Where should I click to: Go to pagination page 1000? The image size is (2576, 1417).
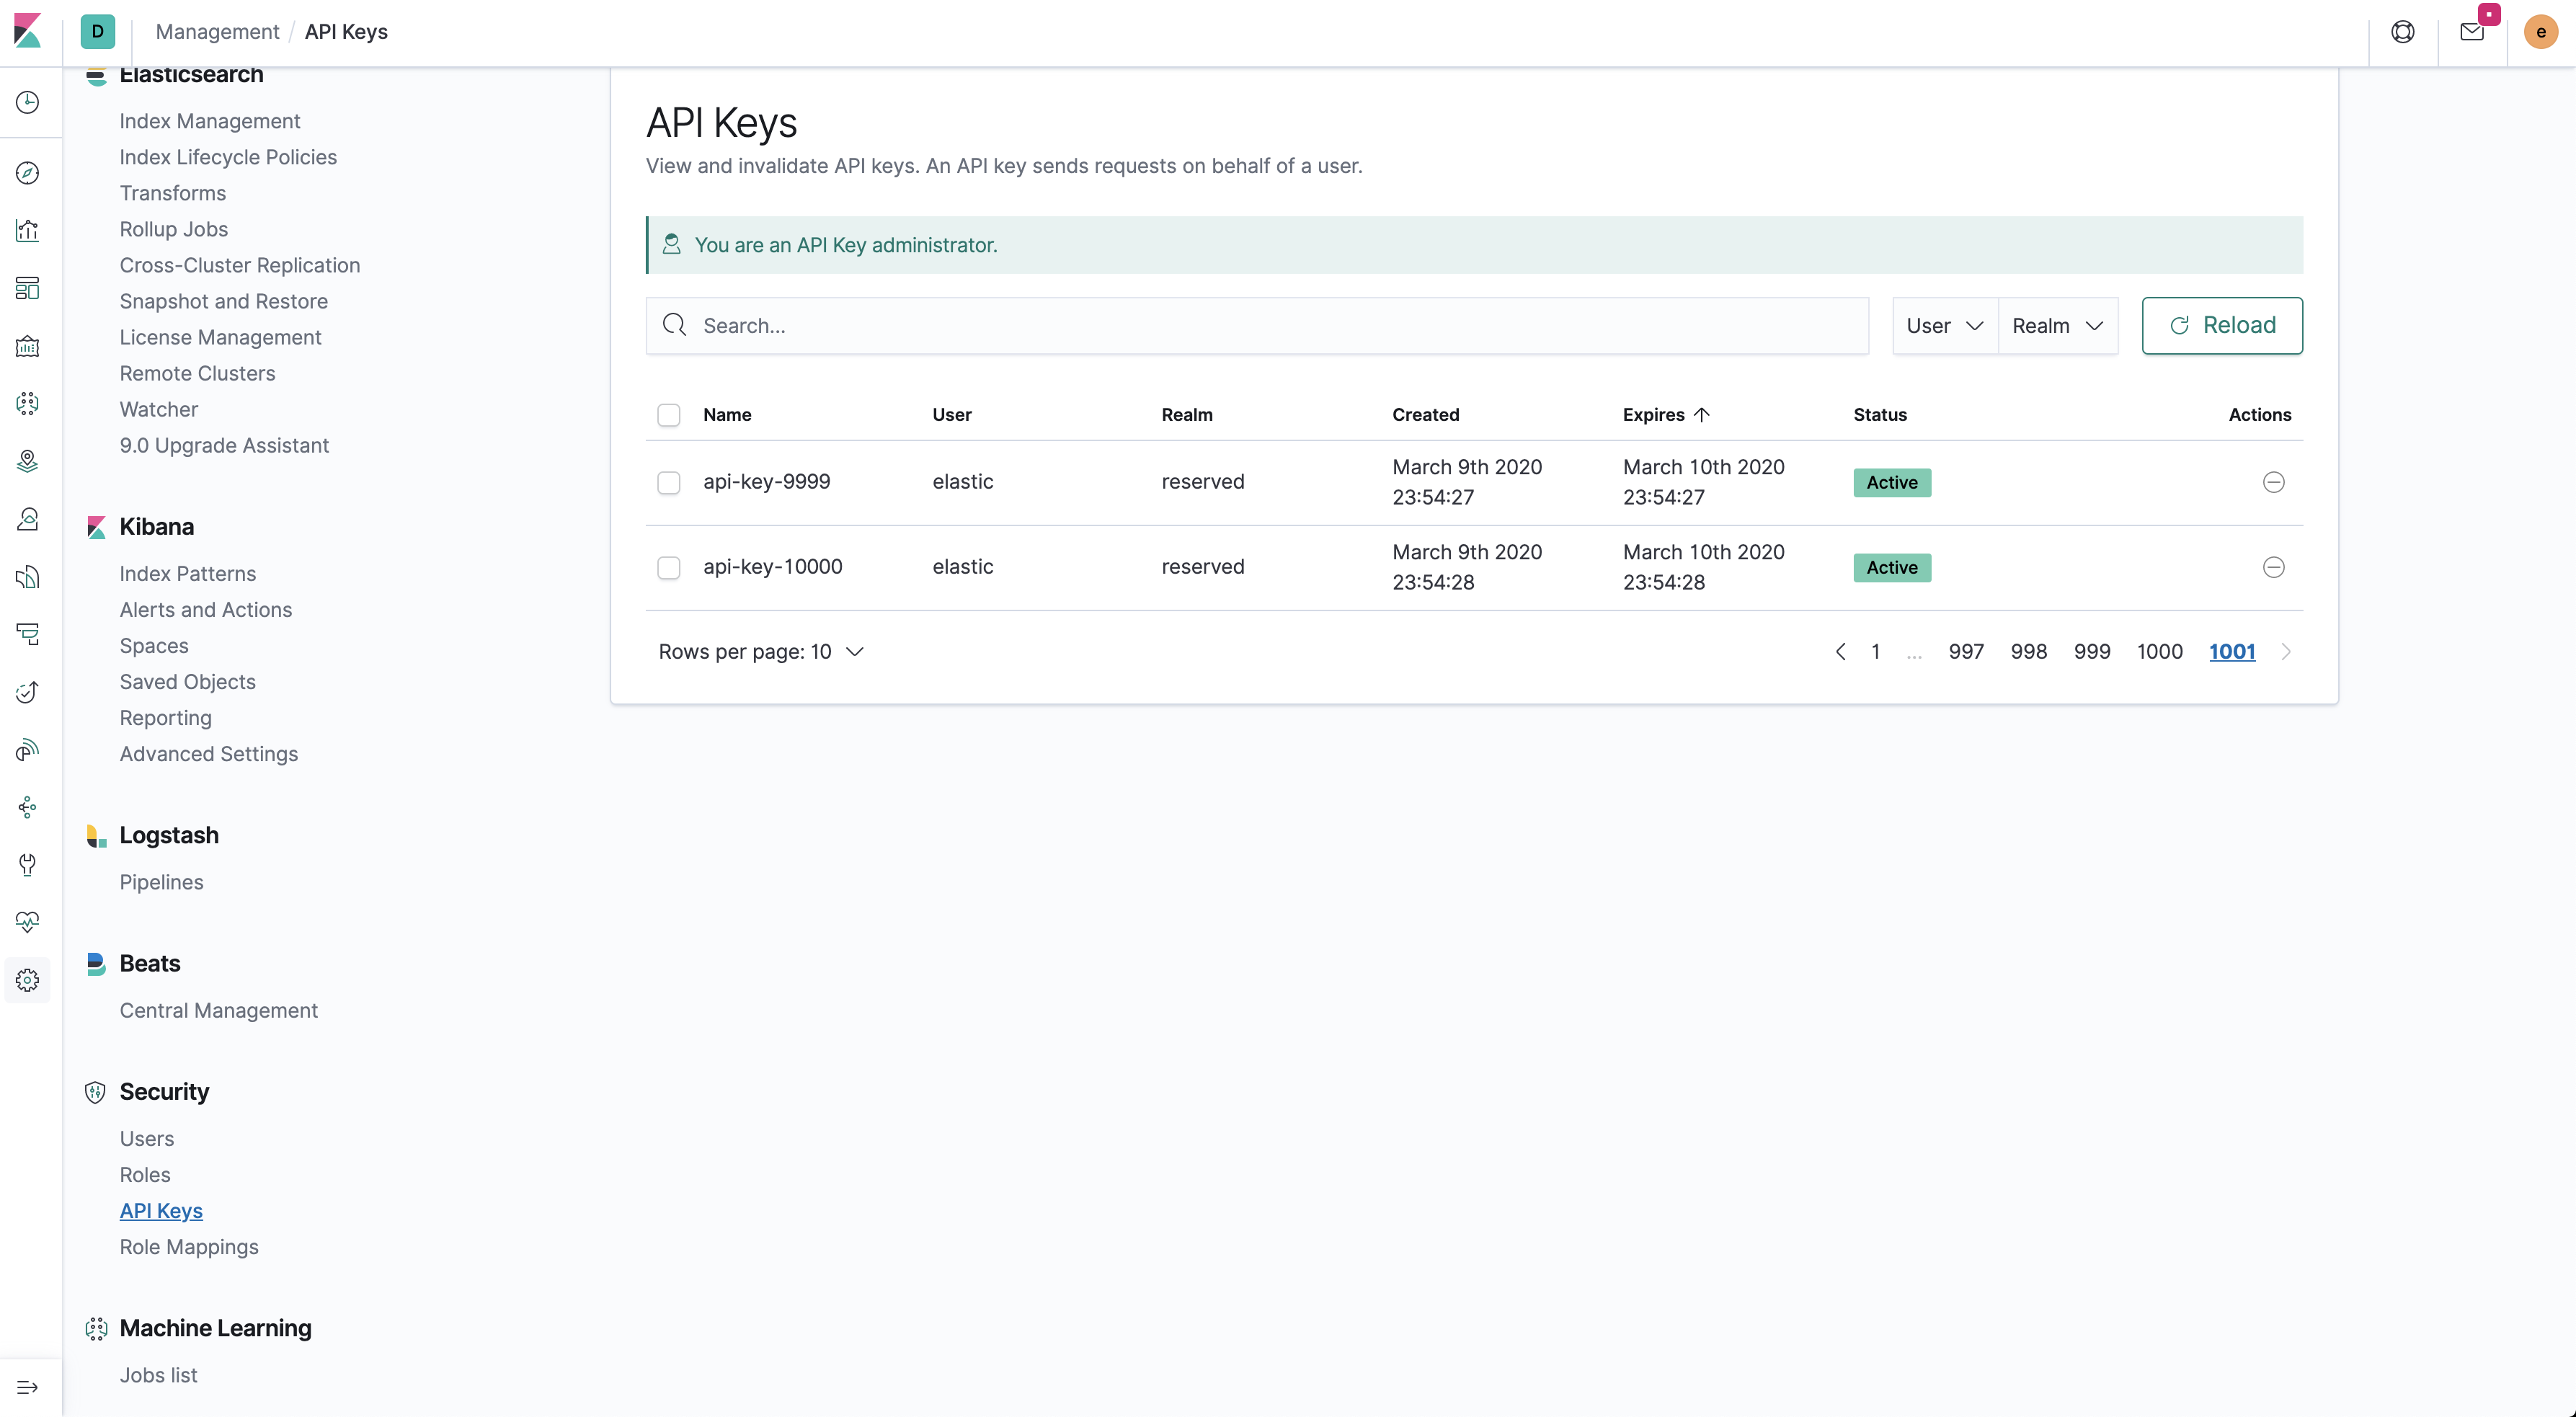[2159, 652]
